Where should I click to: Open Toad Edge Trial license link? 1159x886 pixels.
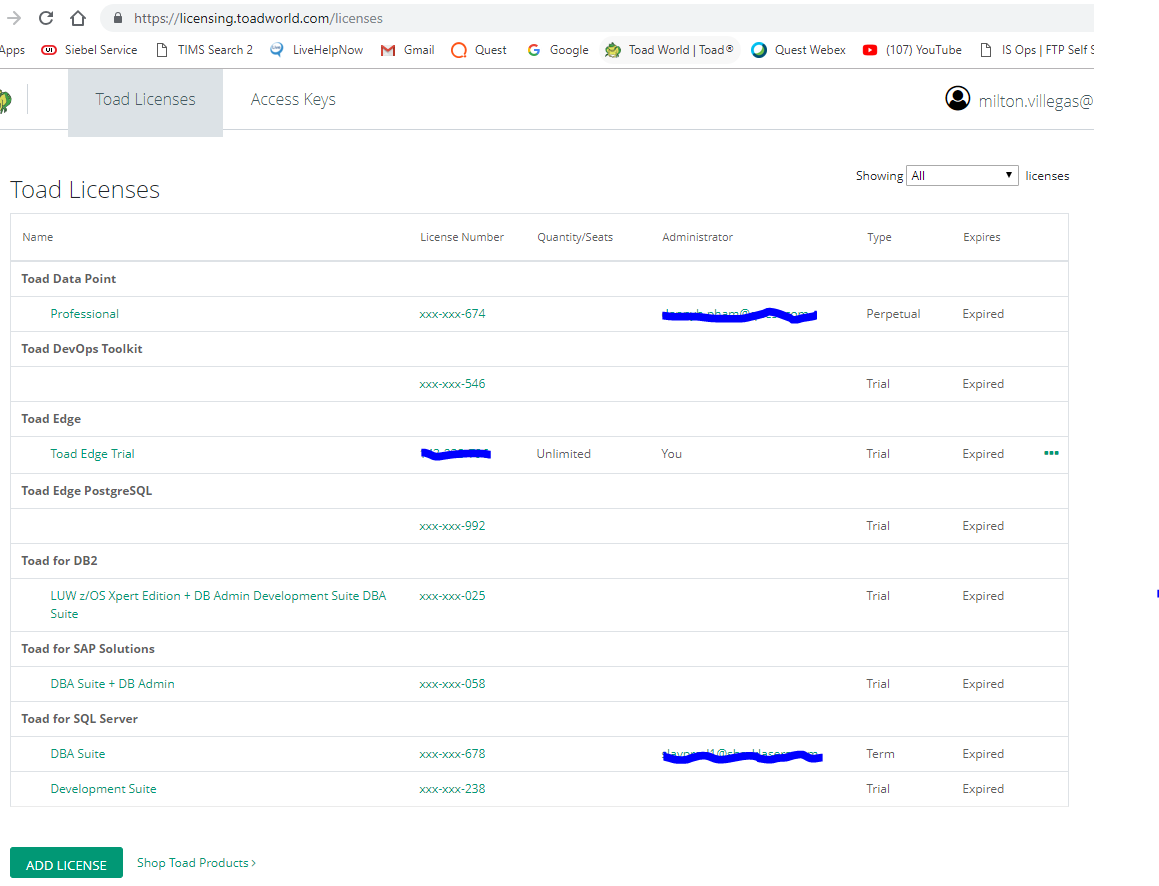(x=92, y=454)
